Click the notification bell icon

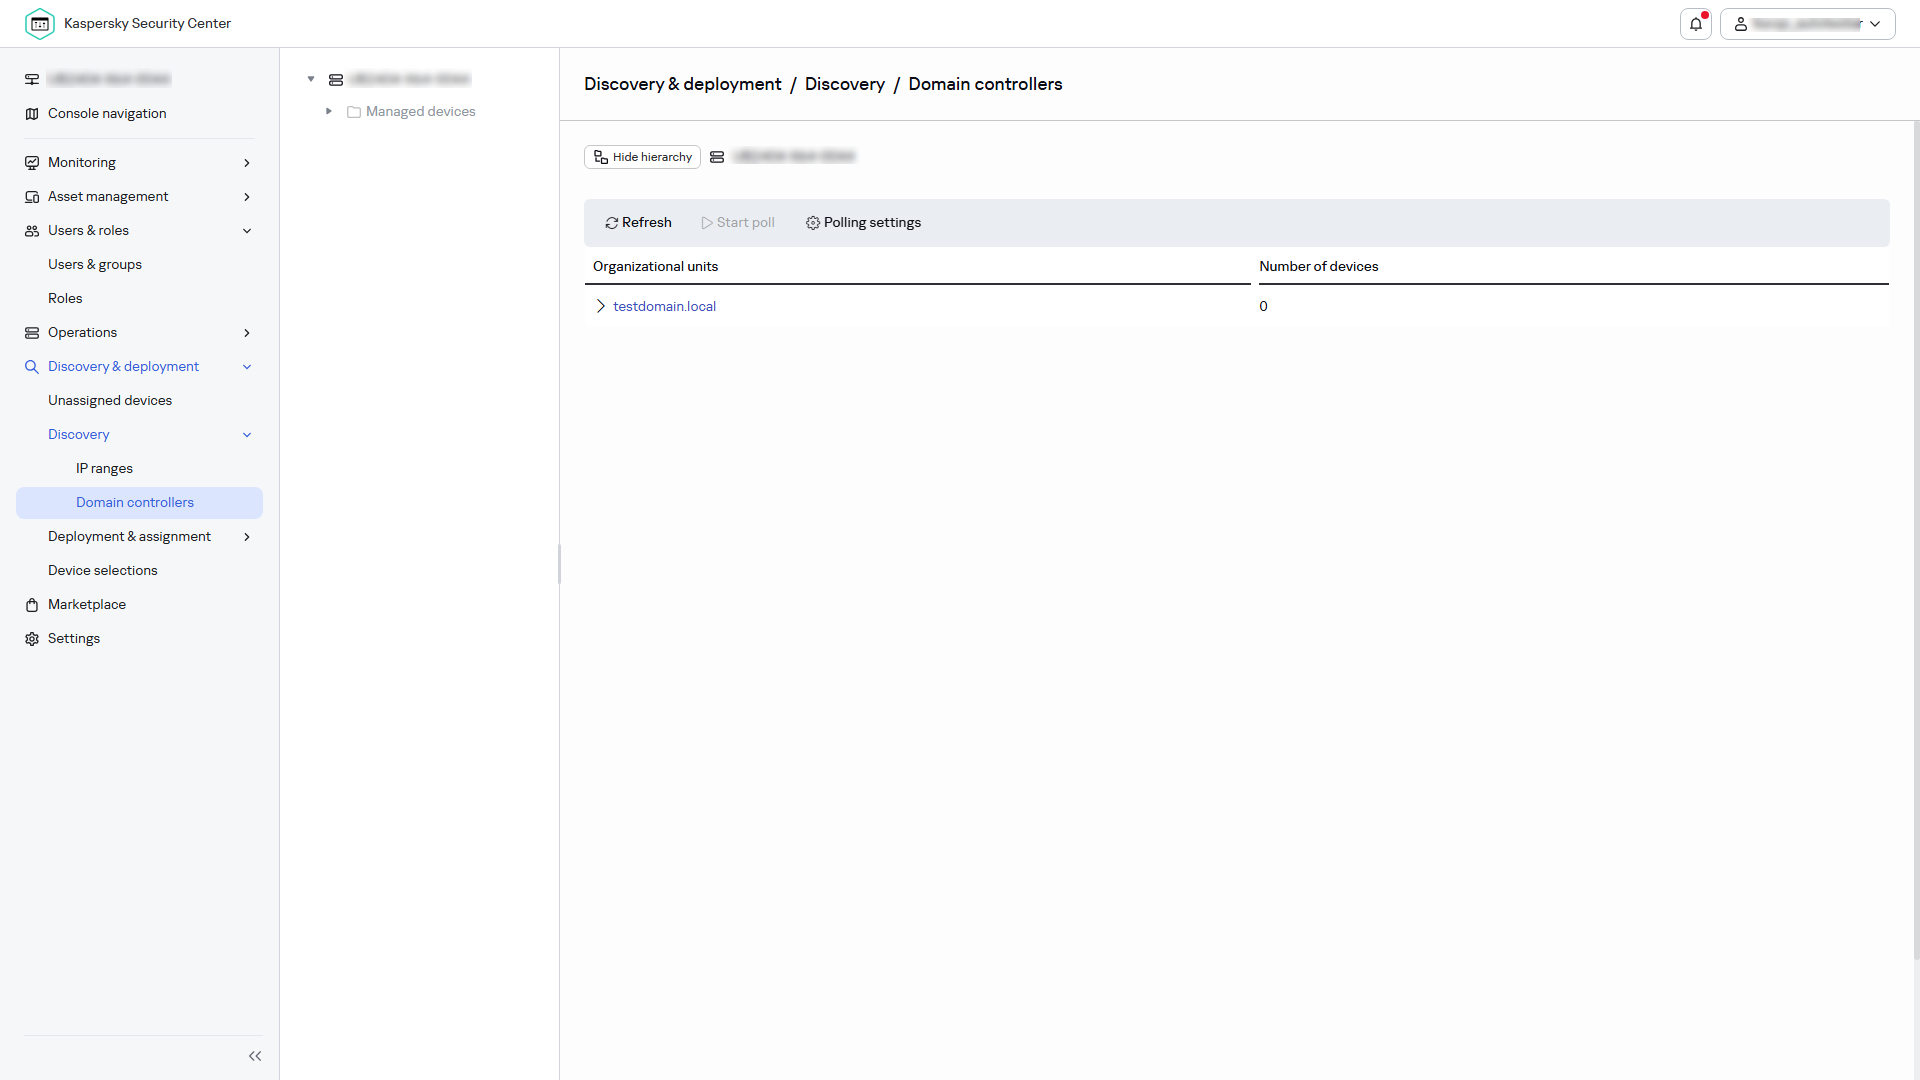pyautogui.click(x=1696, y=23)
